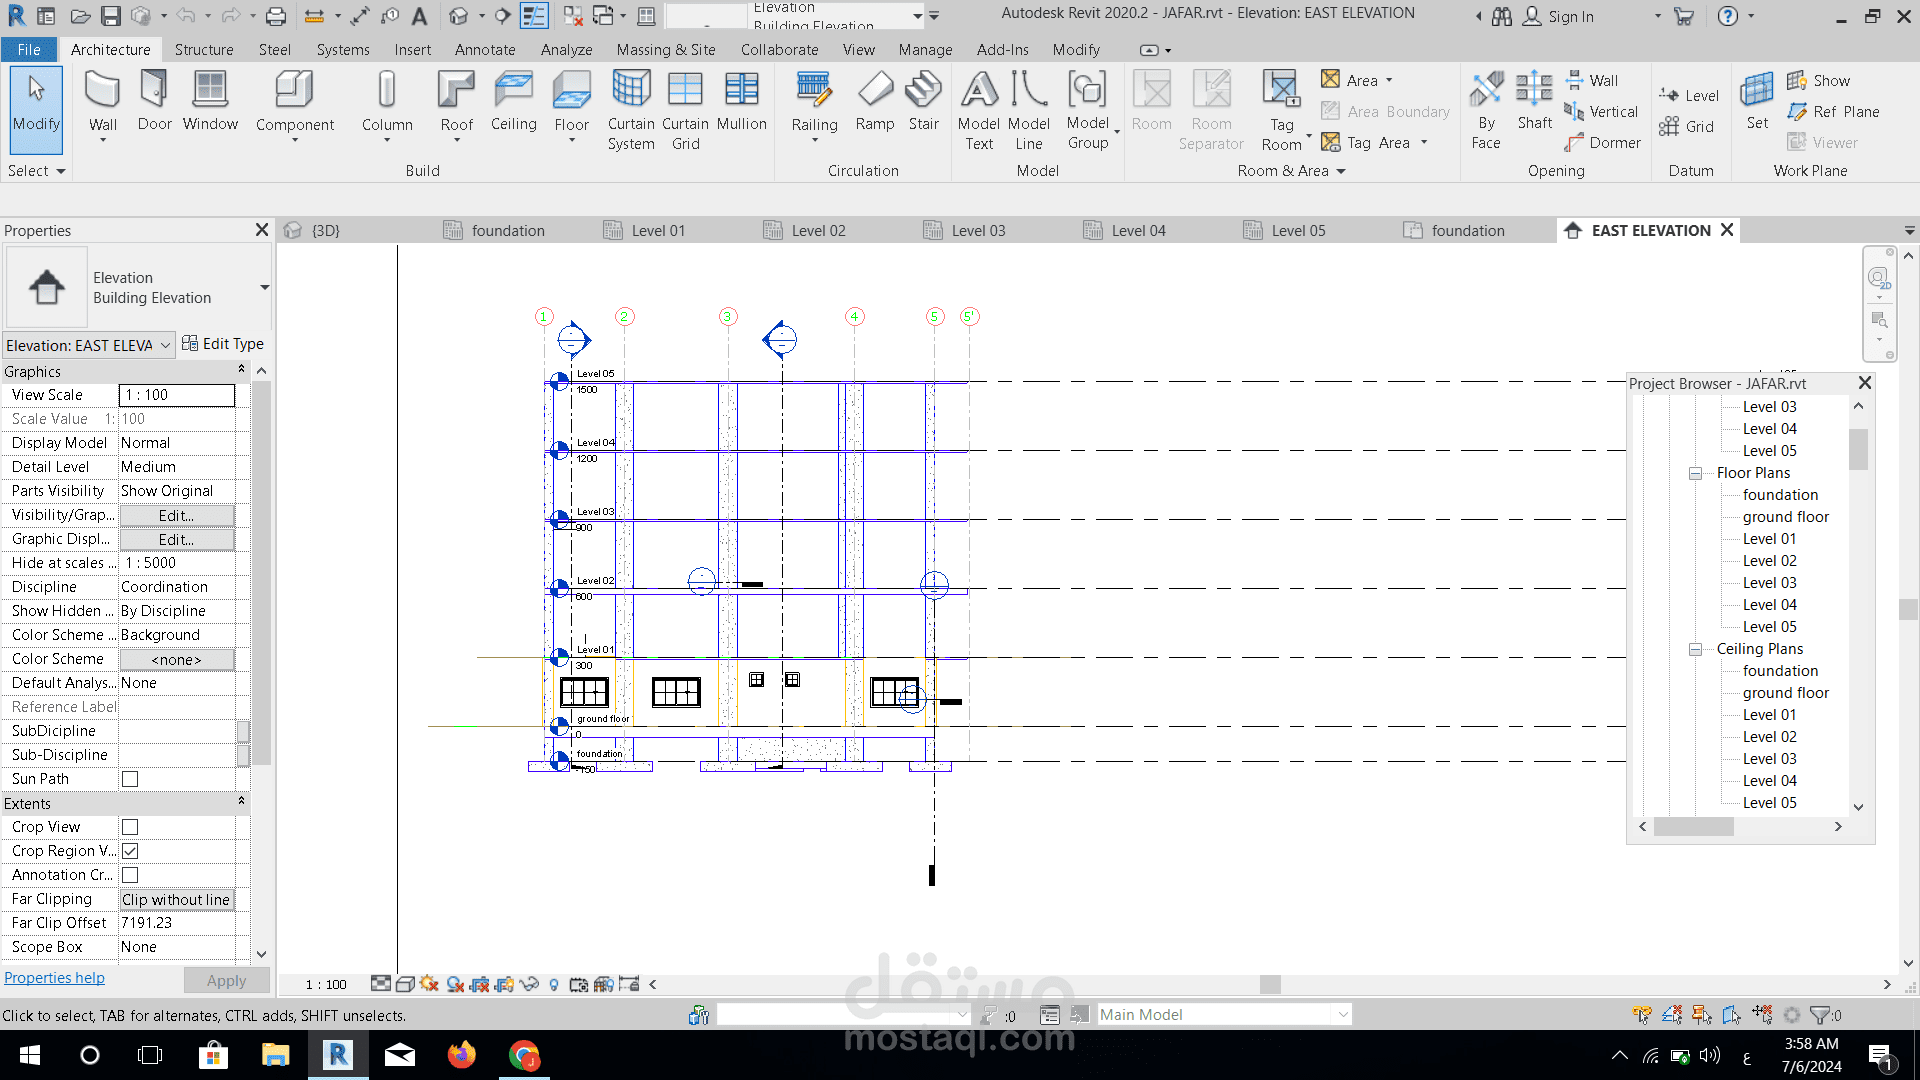Select the Modify tool

click(x=36, y=108)
